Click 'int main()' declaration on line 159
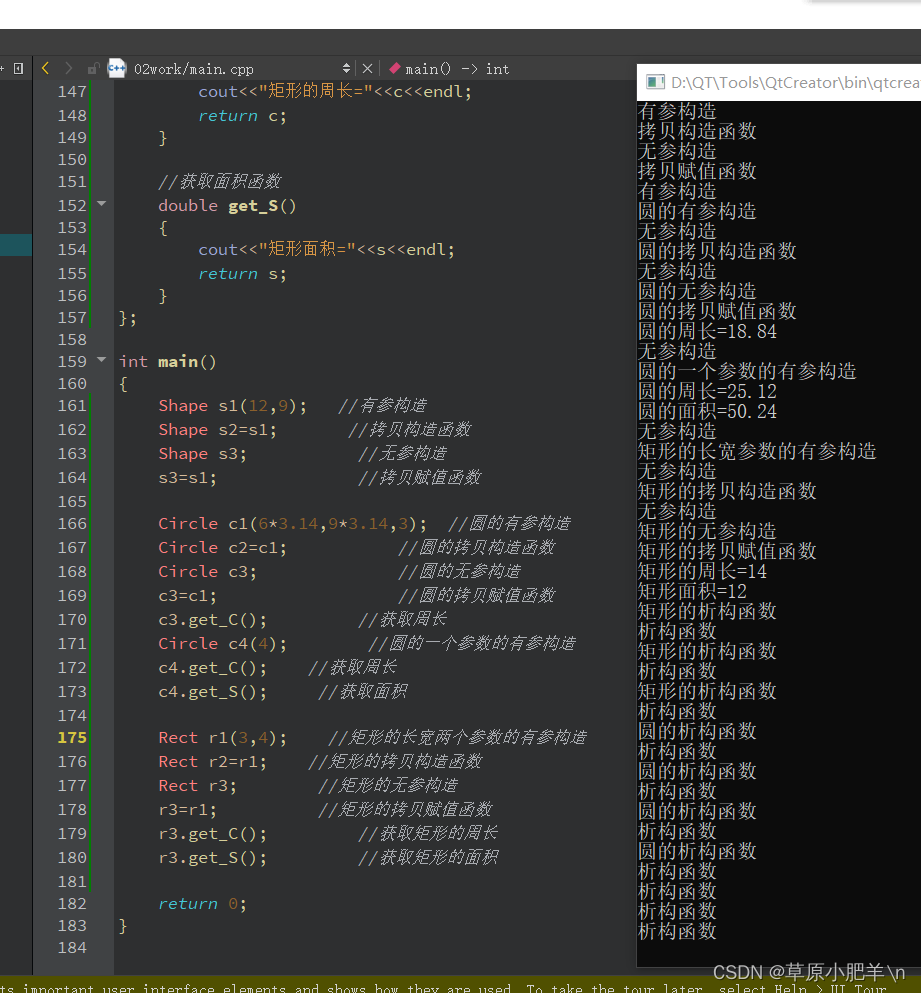 168,362
